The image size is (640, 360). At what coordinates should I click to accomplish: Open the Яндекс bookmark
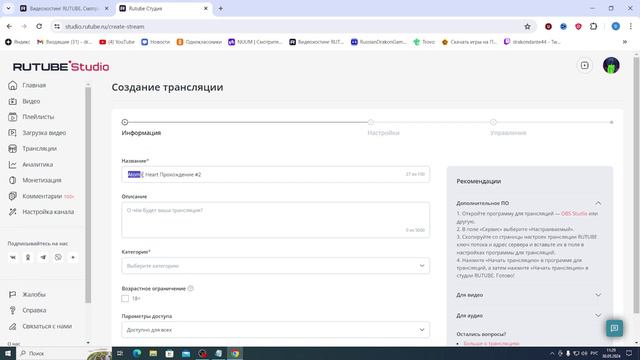(x=18, y=42)
